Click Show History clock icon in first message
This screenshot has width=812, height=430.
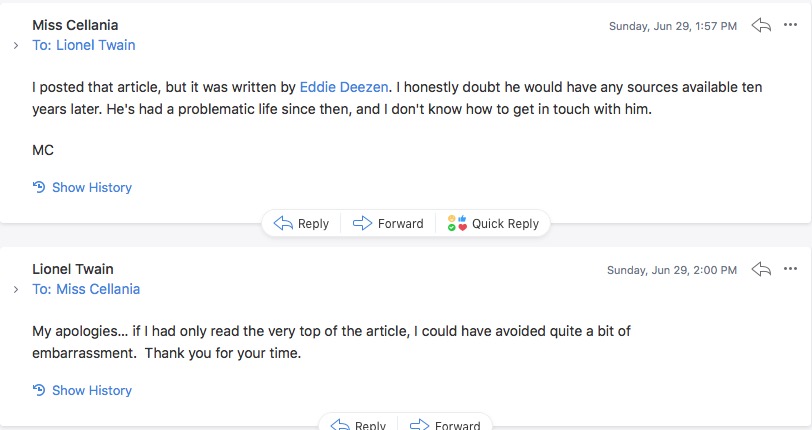[39, 187]
